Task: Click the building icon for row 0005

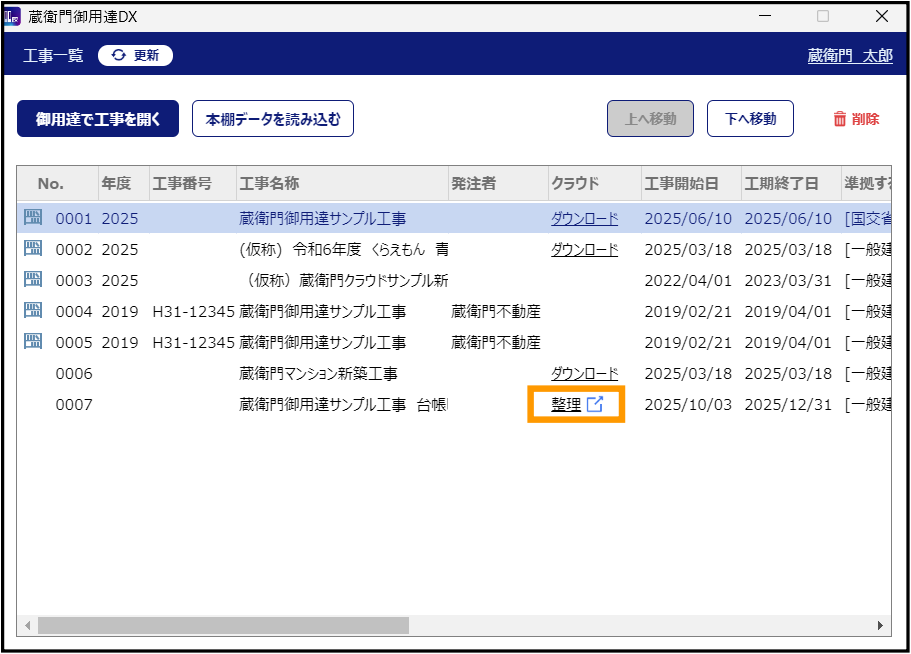Action: pyautogui.click(x=33, y=342)
